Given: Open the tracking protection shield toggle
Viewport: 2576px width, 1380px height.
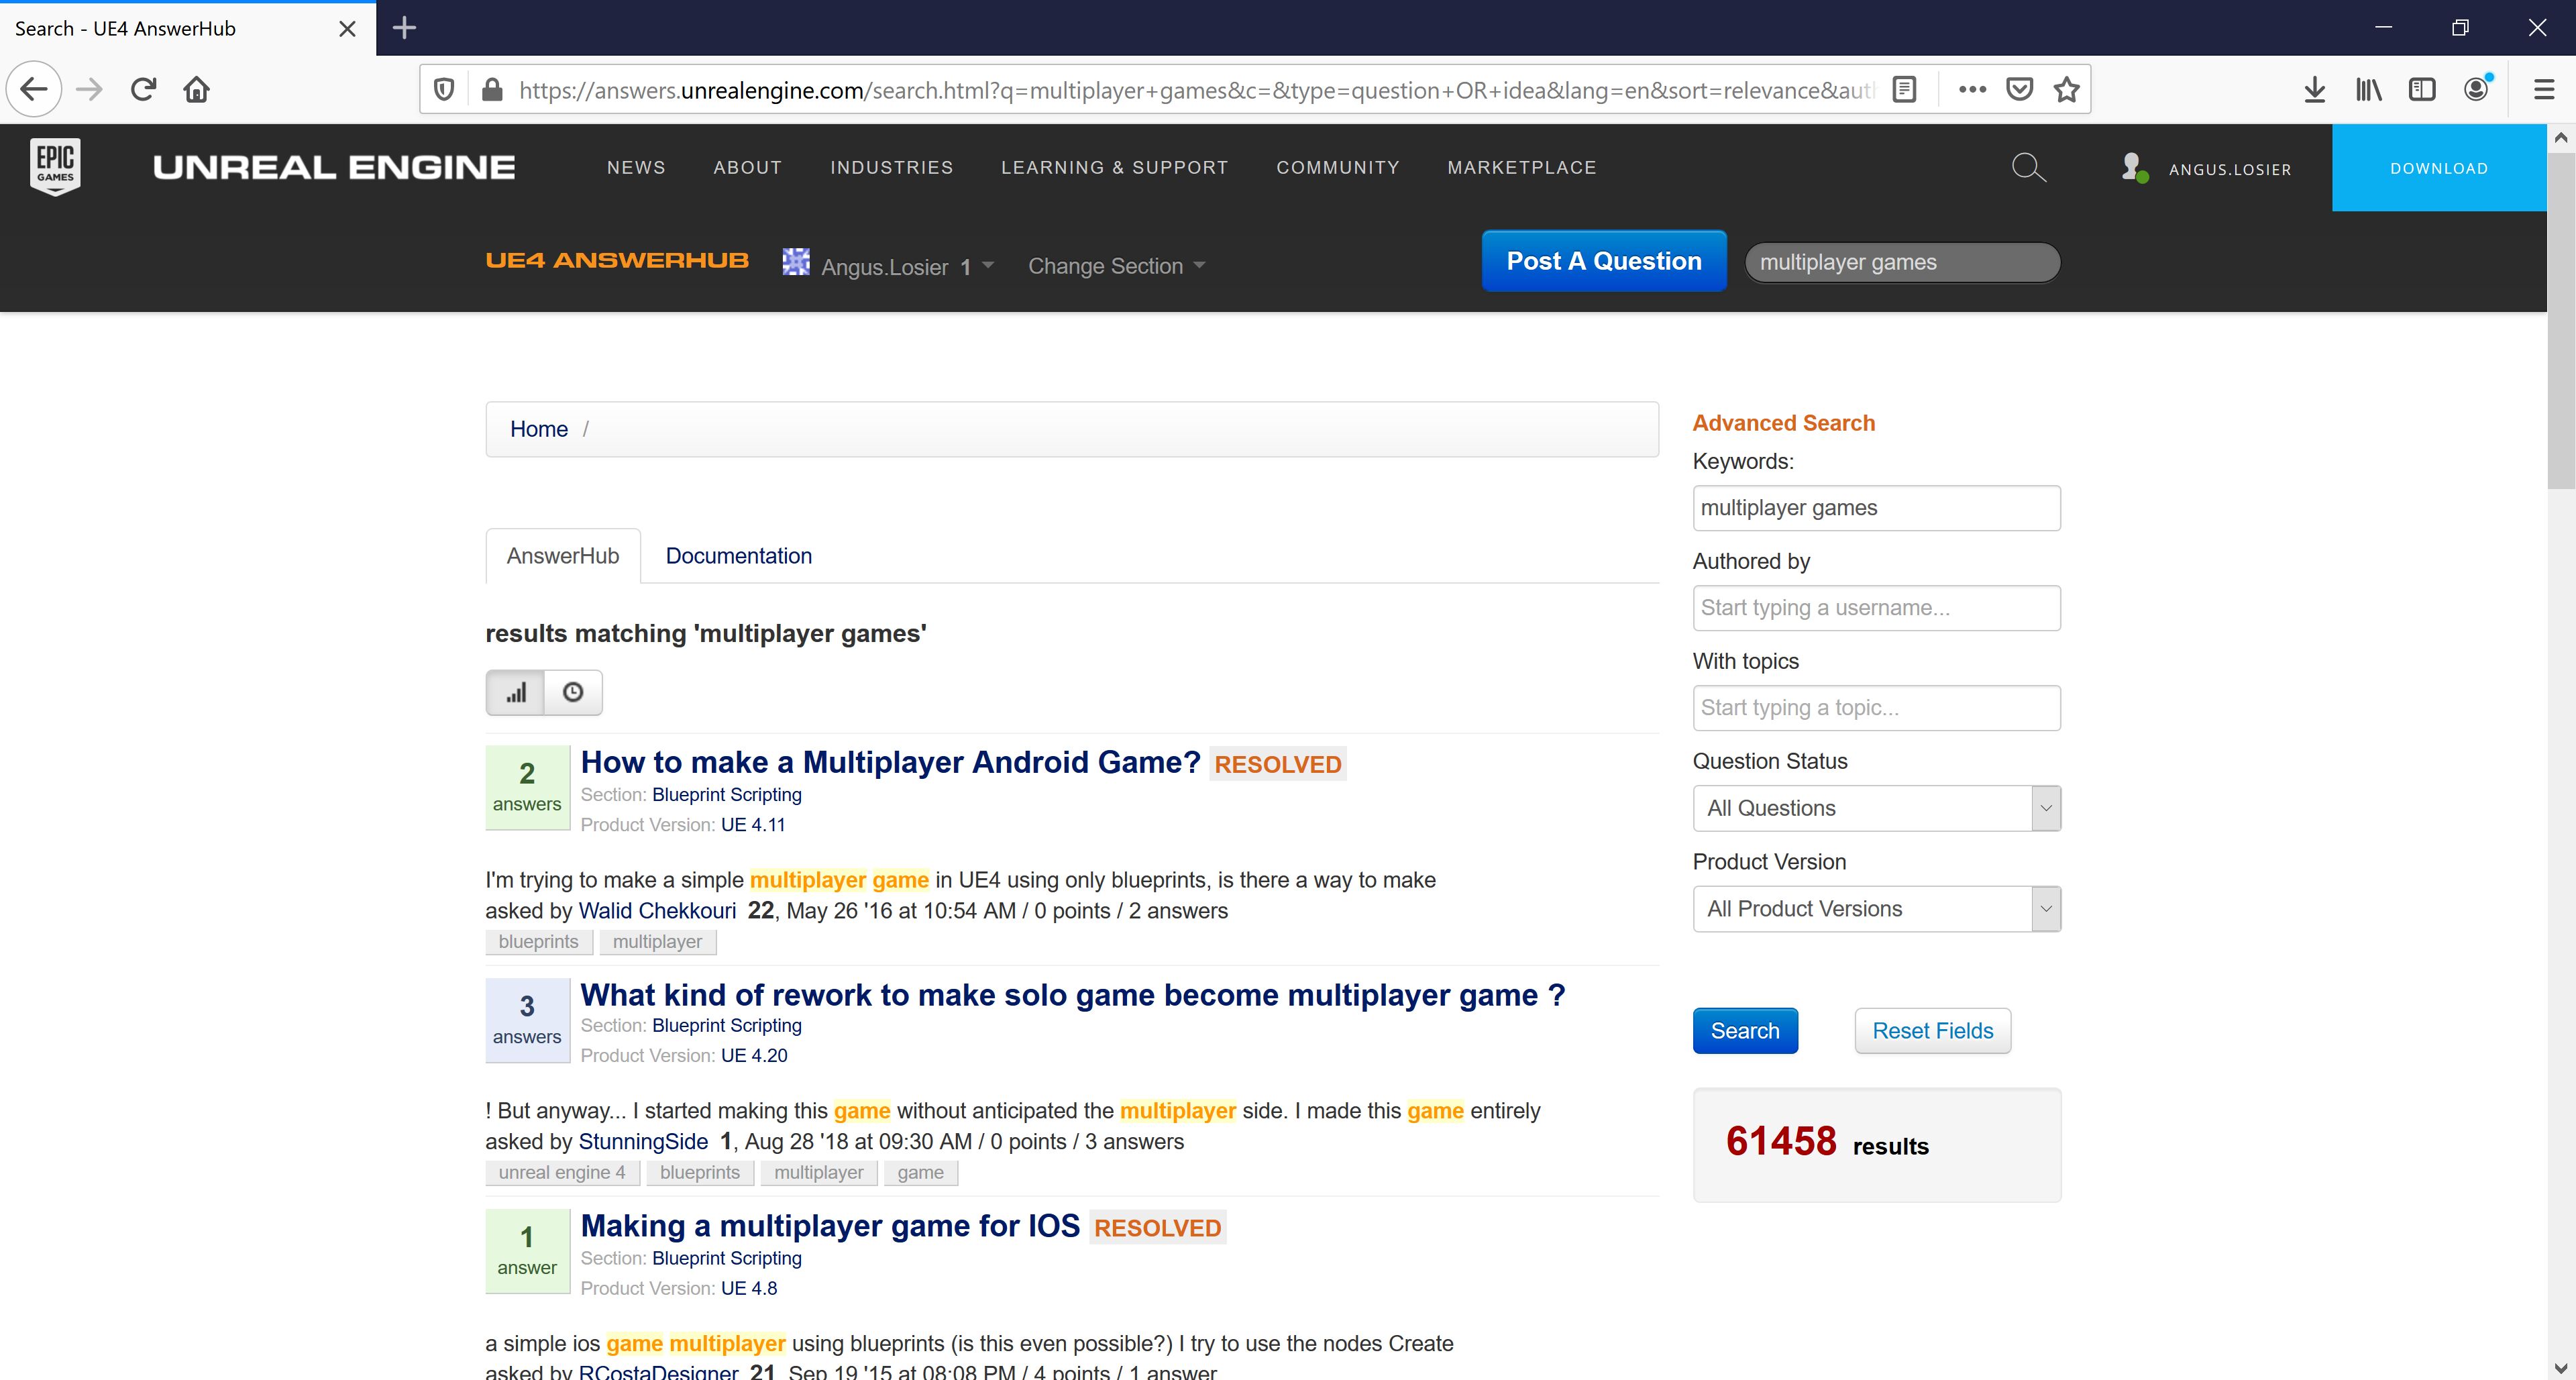Looking at the screenshot, I should pos(444,89).
